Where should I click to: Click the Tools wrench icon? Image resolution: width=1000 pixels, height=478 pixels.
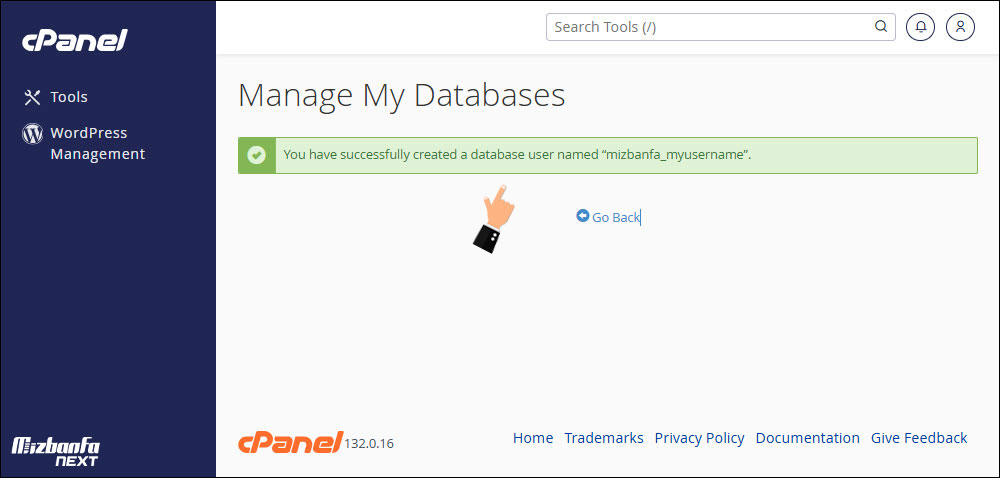coord(32,97)
